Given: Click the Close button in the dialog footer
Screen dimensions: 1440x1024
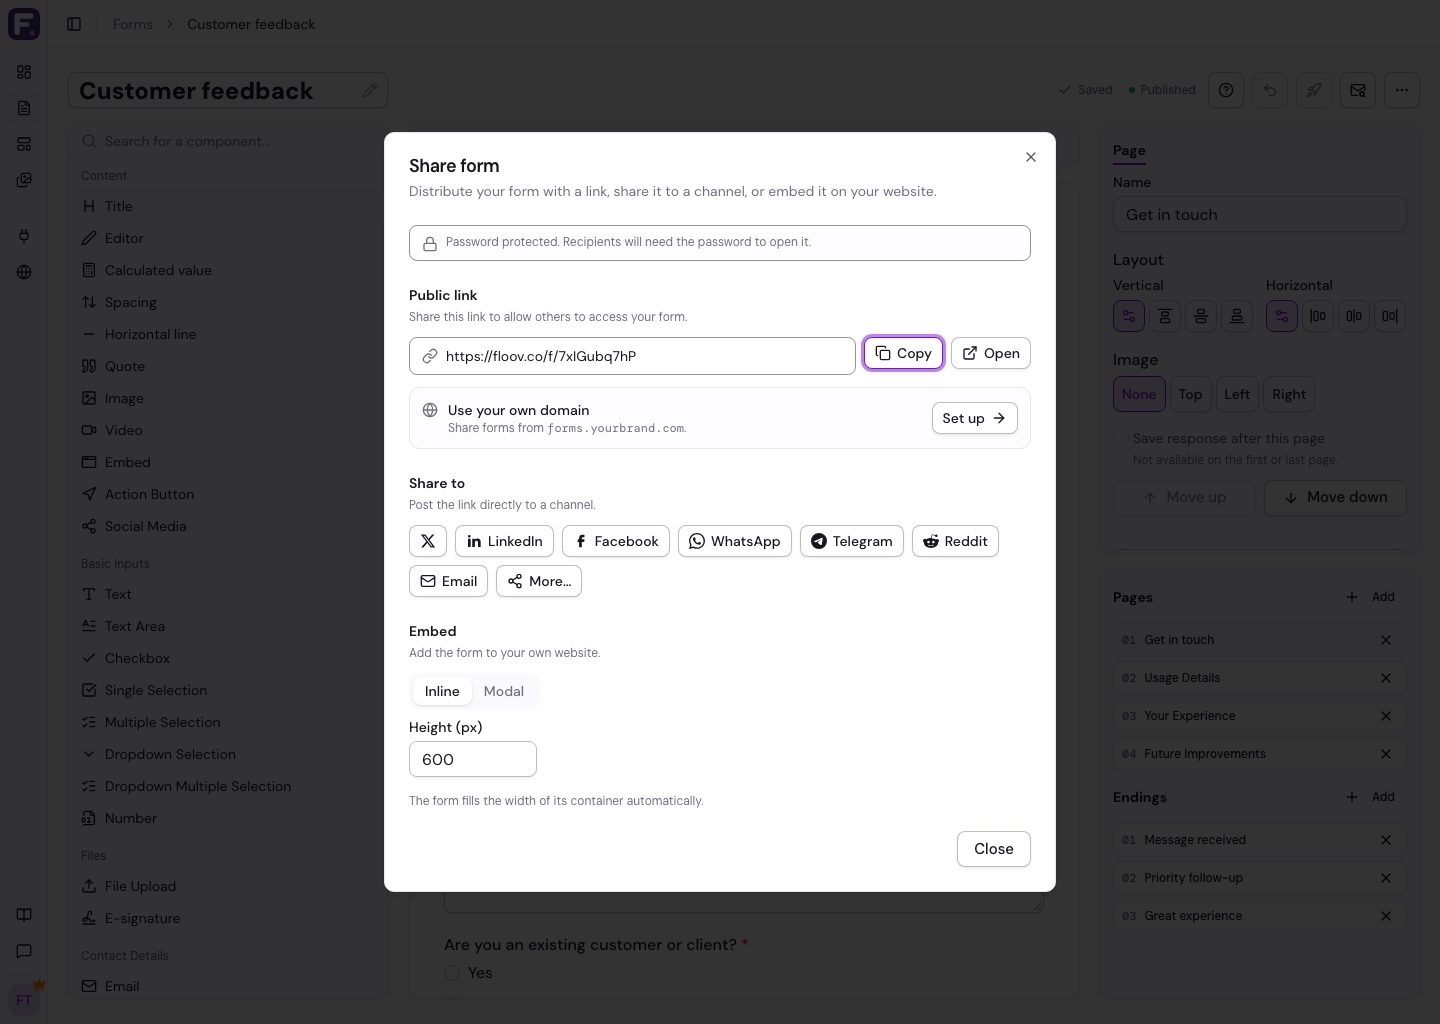Looking at the screenshot, I should (994, 849).
